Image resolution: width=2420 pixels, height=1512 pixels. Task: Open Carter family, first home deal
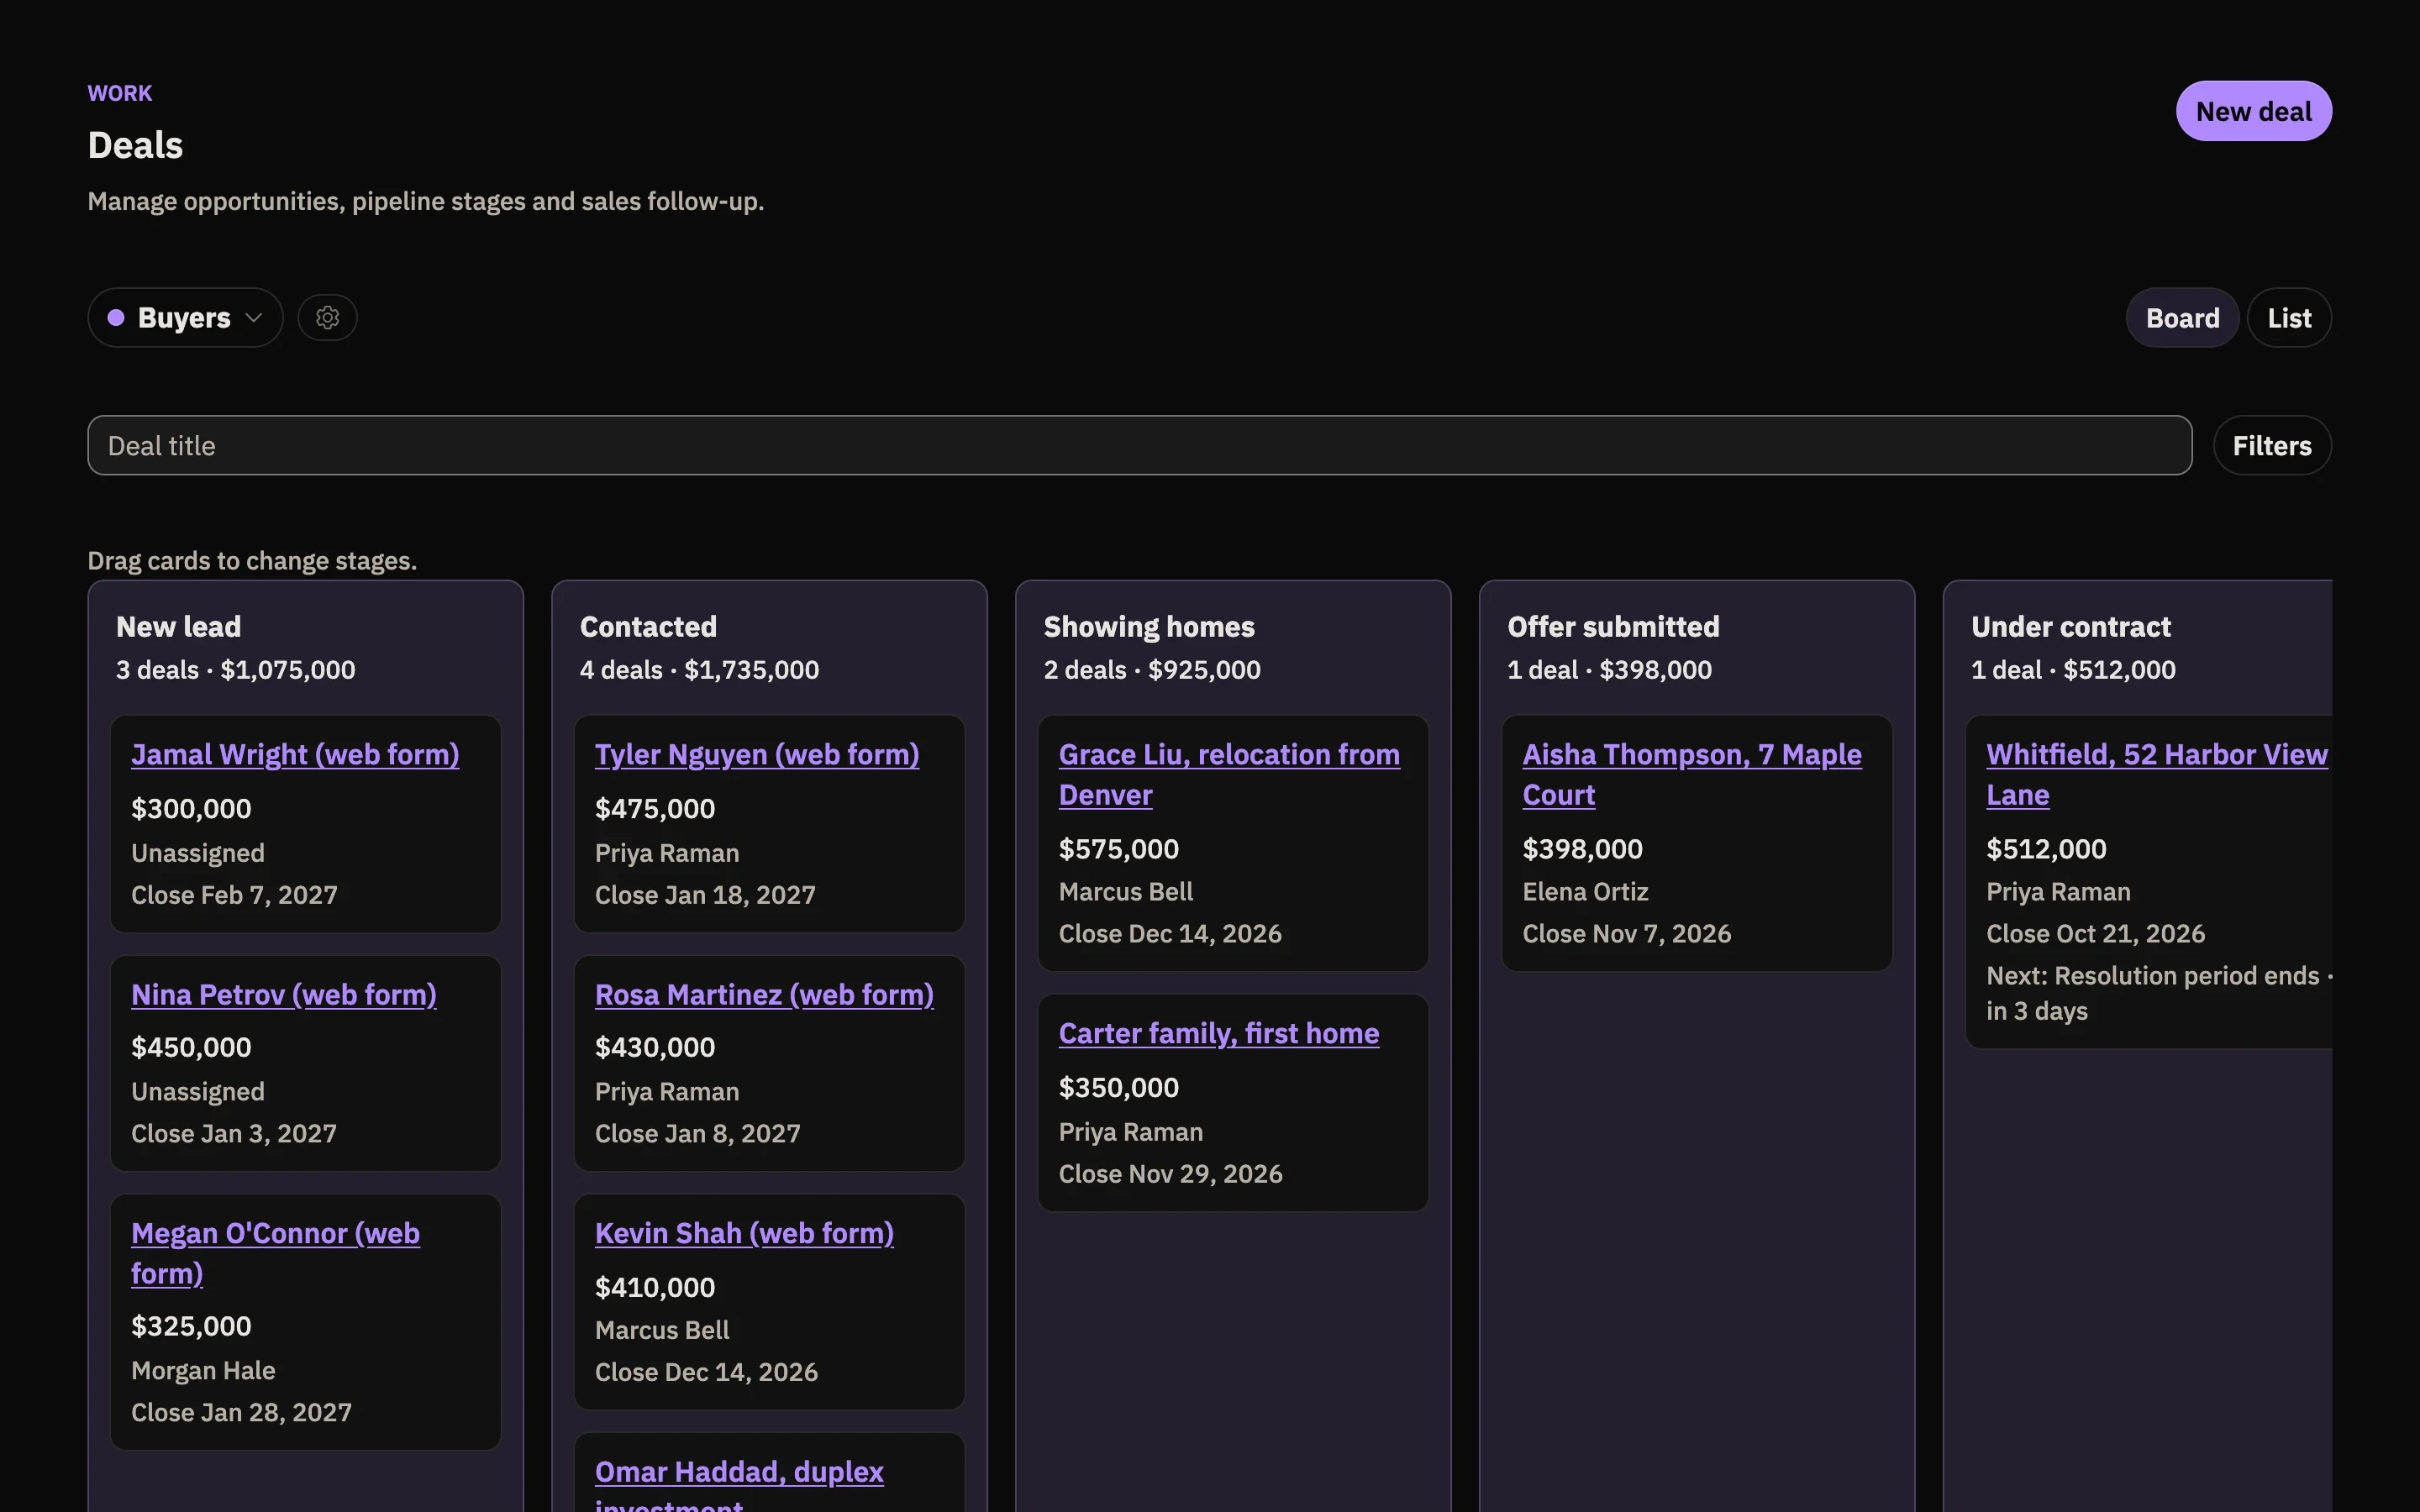(x=1219, y=1033)
